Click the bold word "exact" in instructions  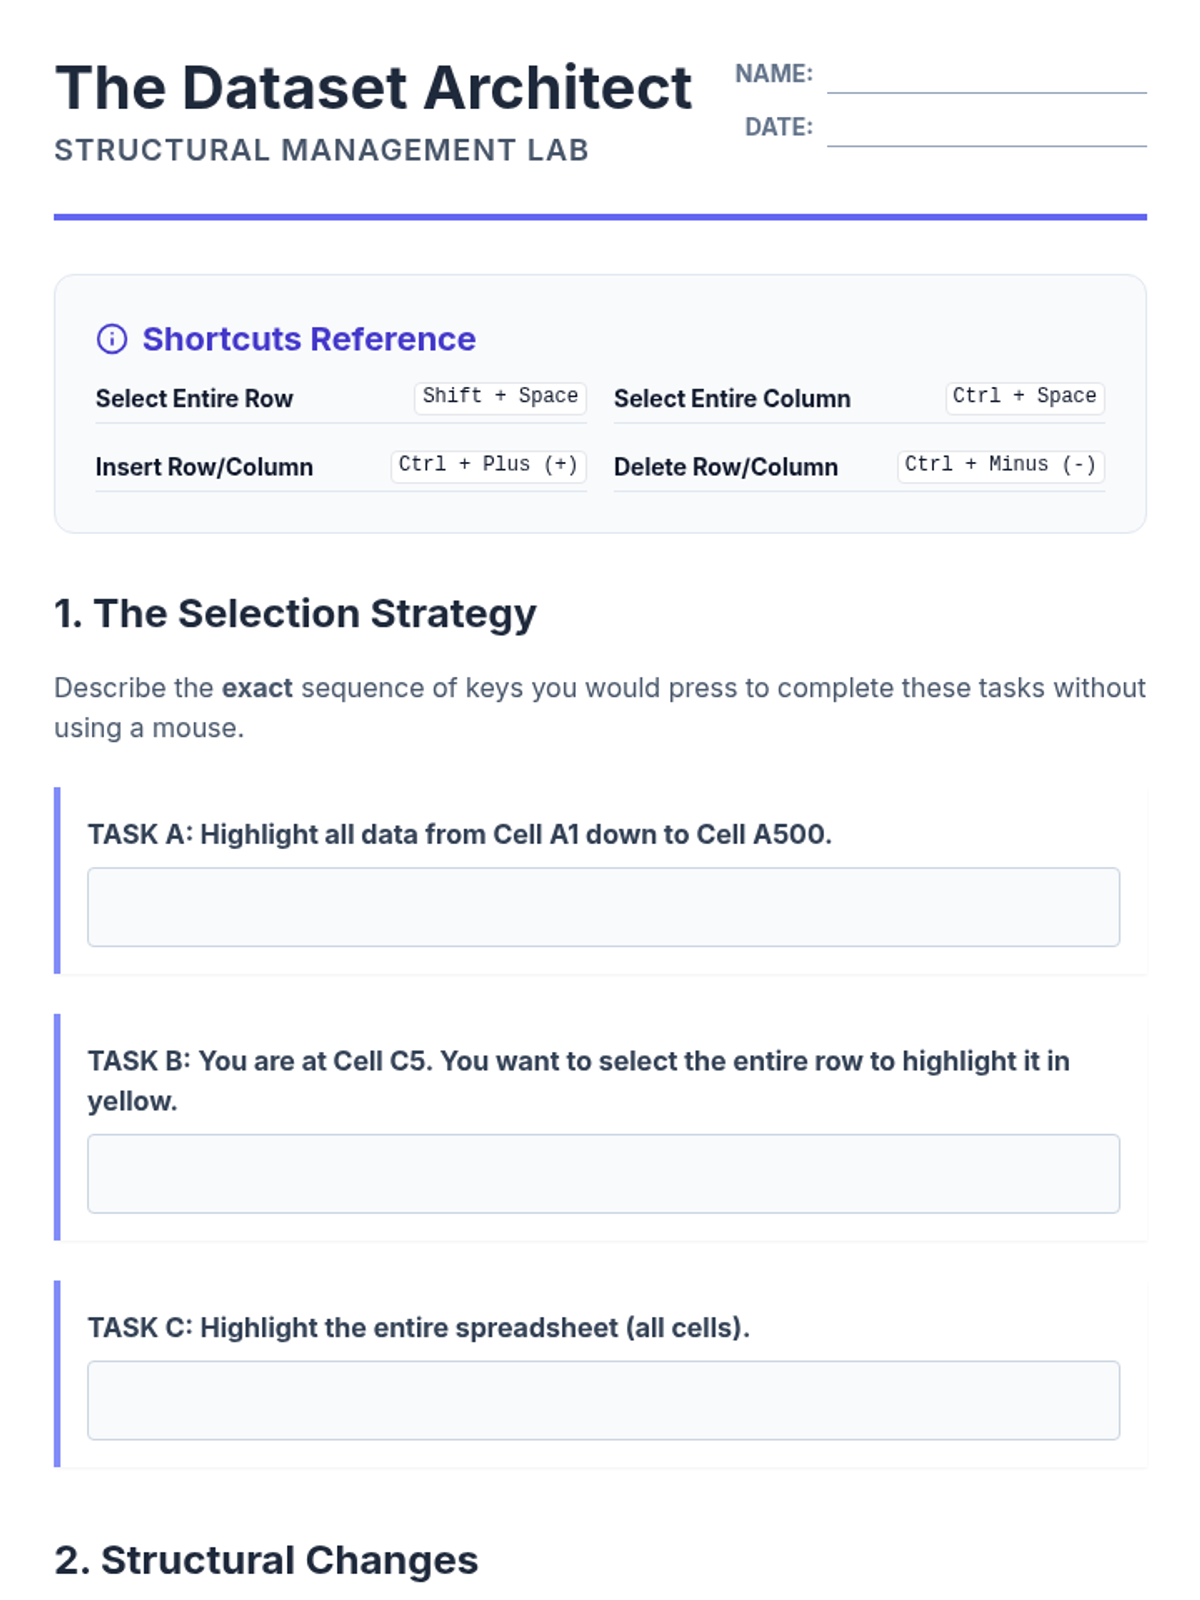click(257, 688)
